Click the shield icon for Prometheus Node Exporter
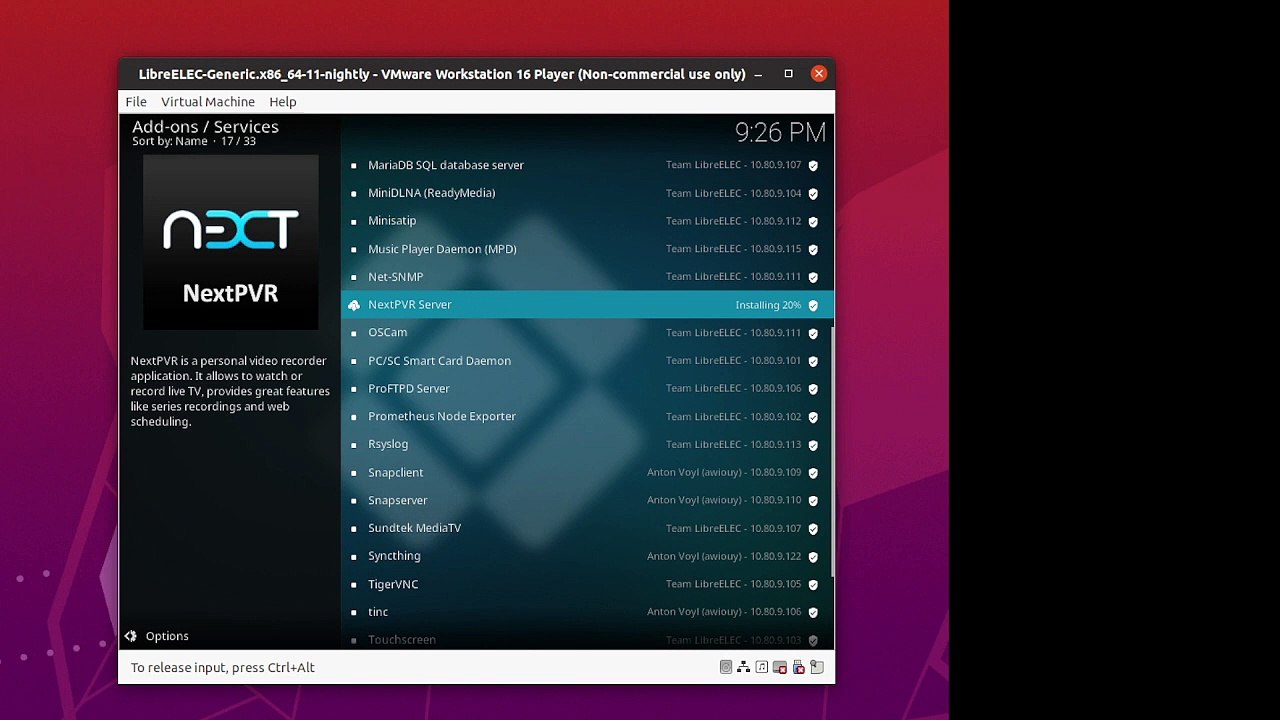This screenshot has height=720, width=1280. pos(813,417)
